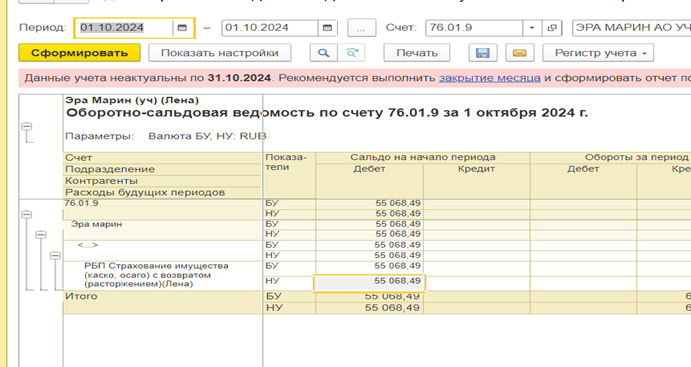The width and height of the screenshot is (691, 367).
Task: Follow the закрытие месяца link
Action: (x=490, y=78)
